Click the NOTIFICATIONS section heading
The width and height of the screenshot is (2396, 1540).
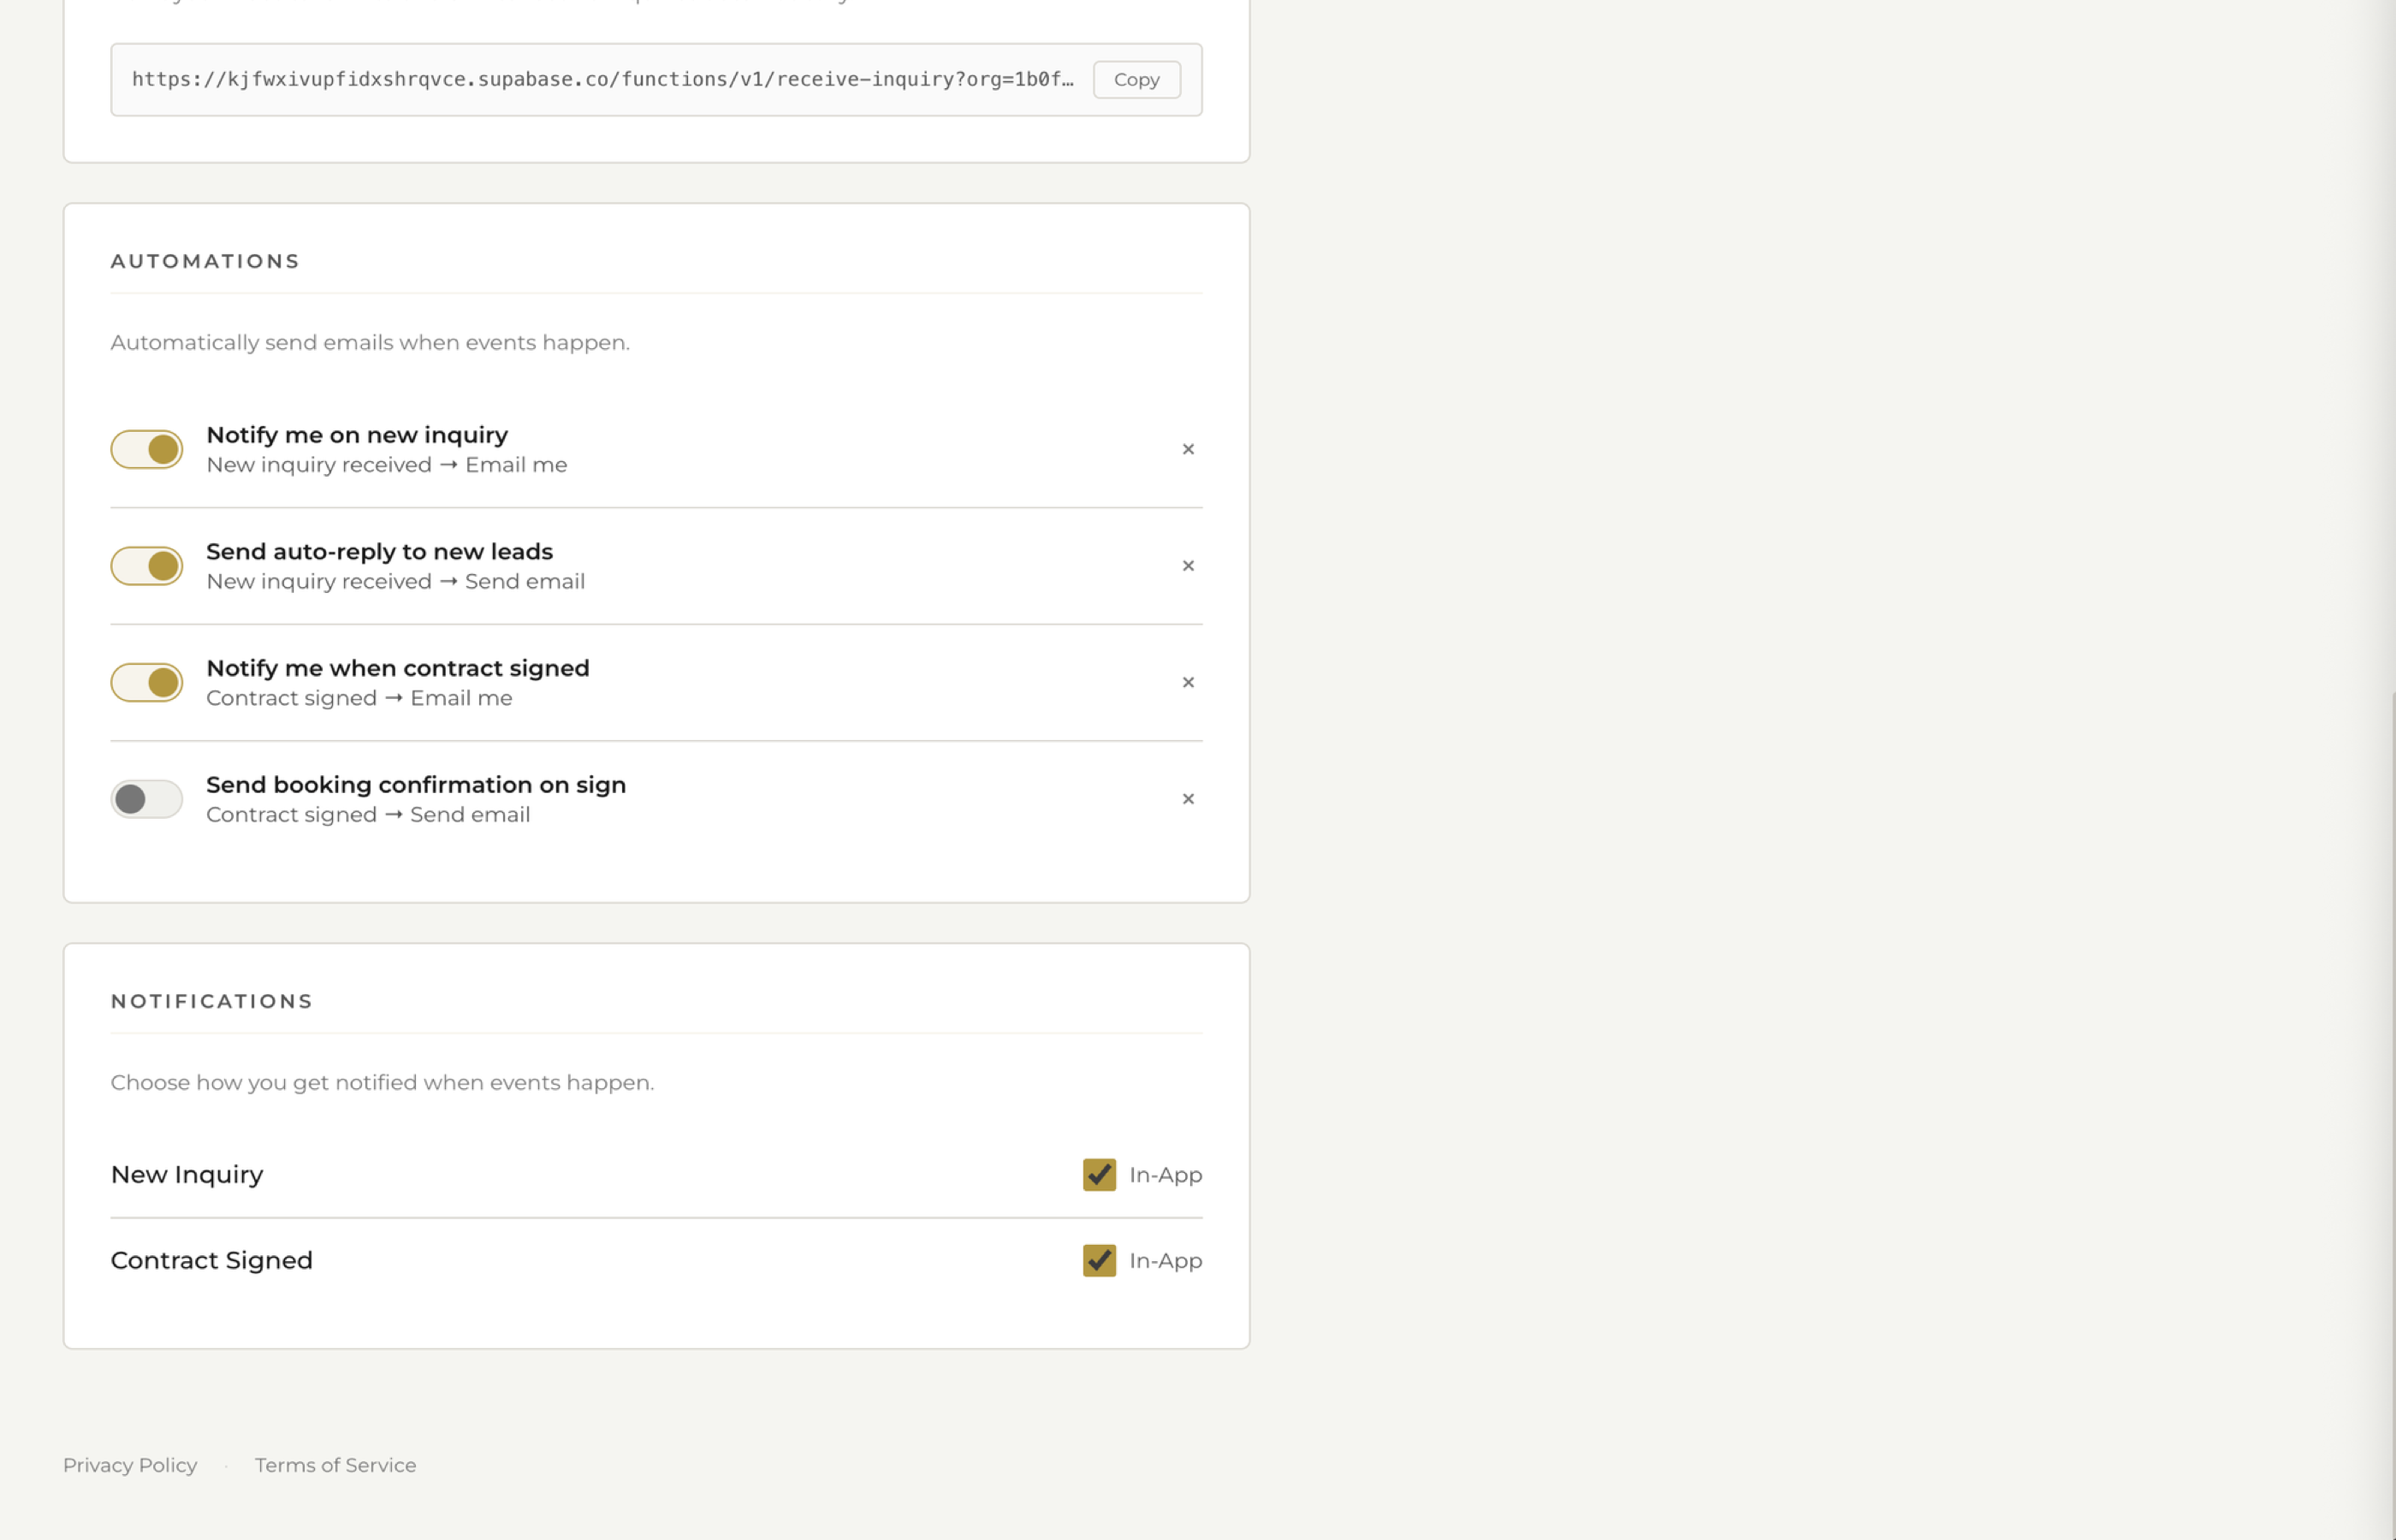pyautogui.click(x=211, y=1000)
